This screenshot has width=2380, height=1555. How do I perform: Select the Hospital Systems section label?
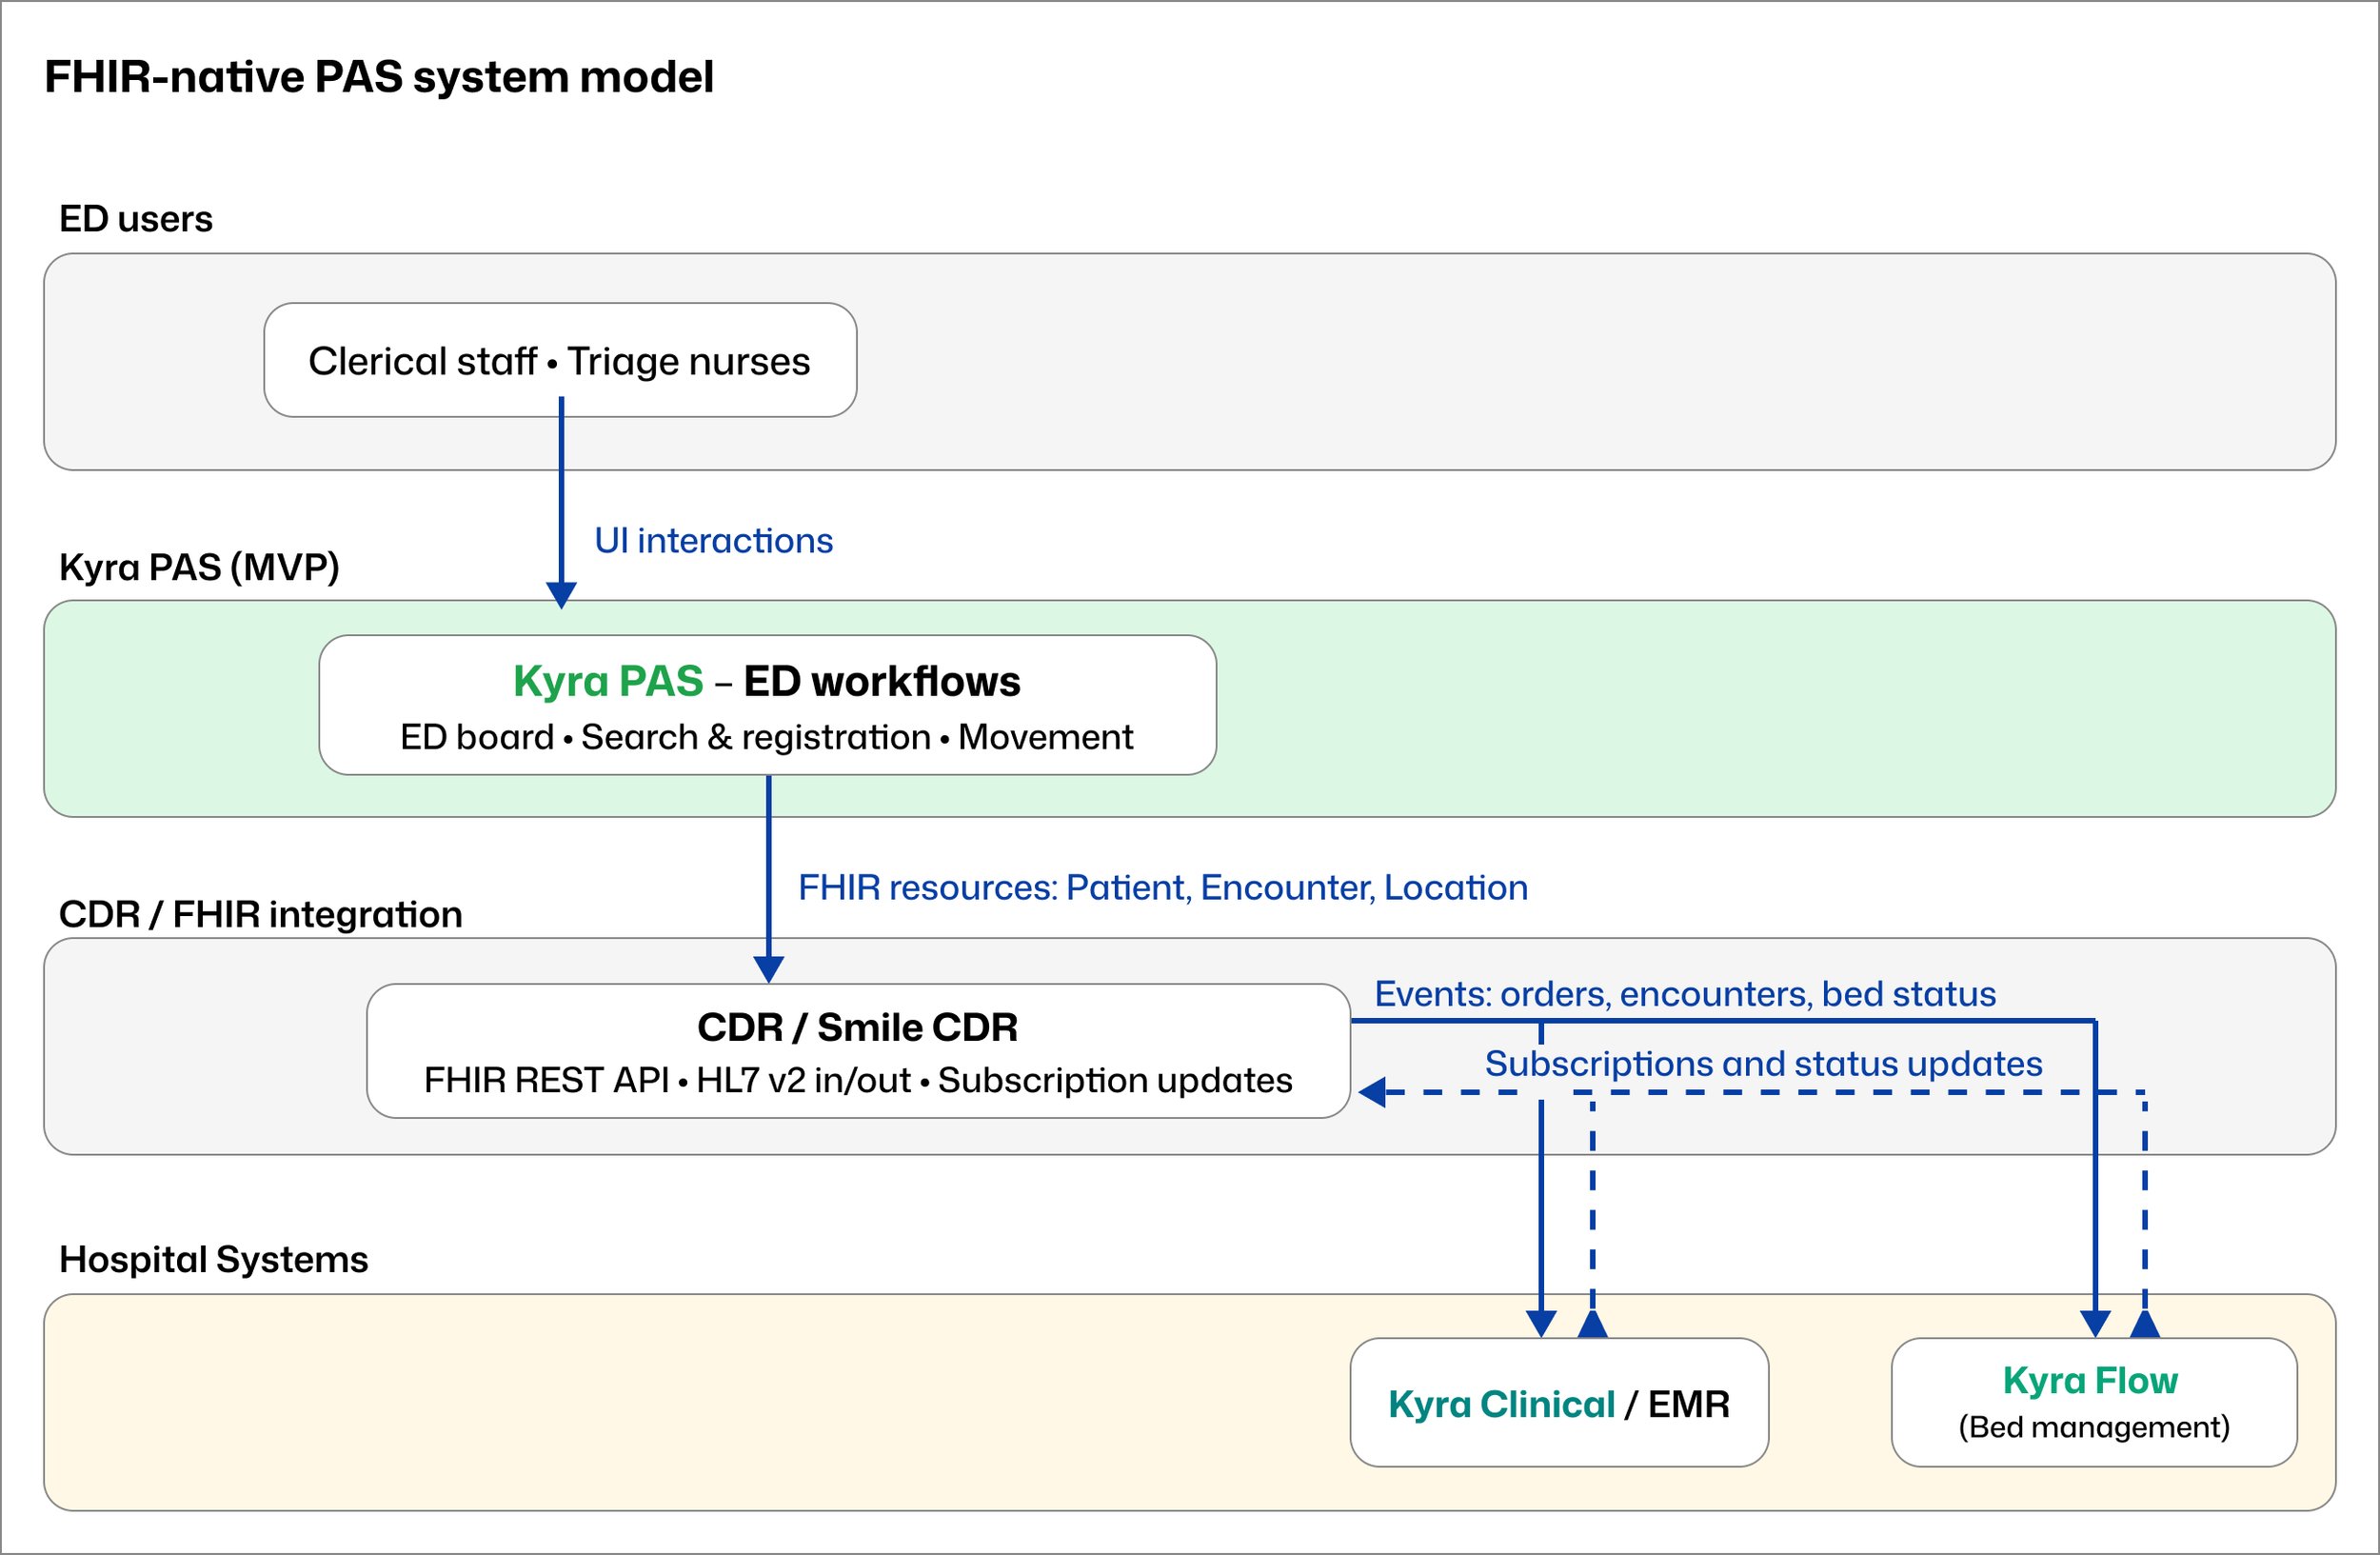(x=213, y=1258)
